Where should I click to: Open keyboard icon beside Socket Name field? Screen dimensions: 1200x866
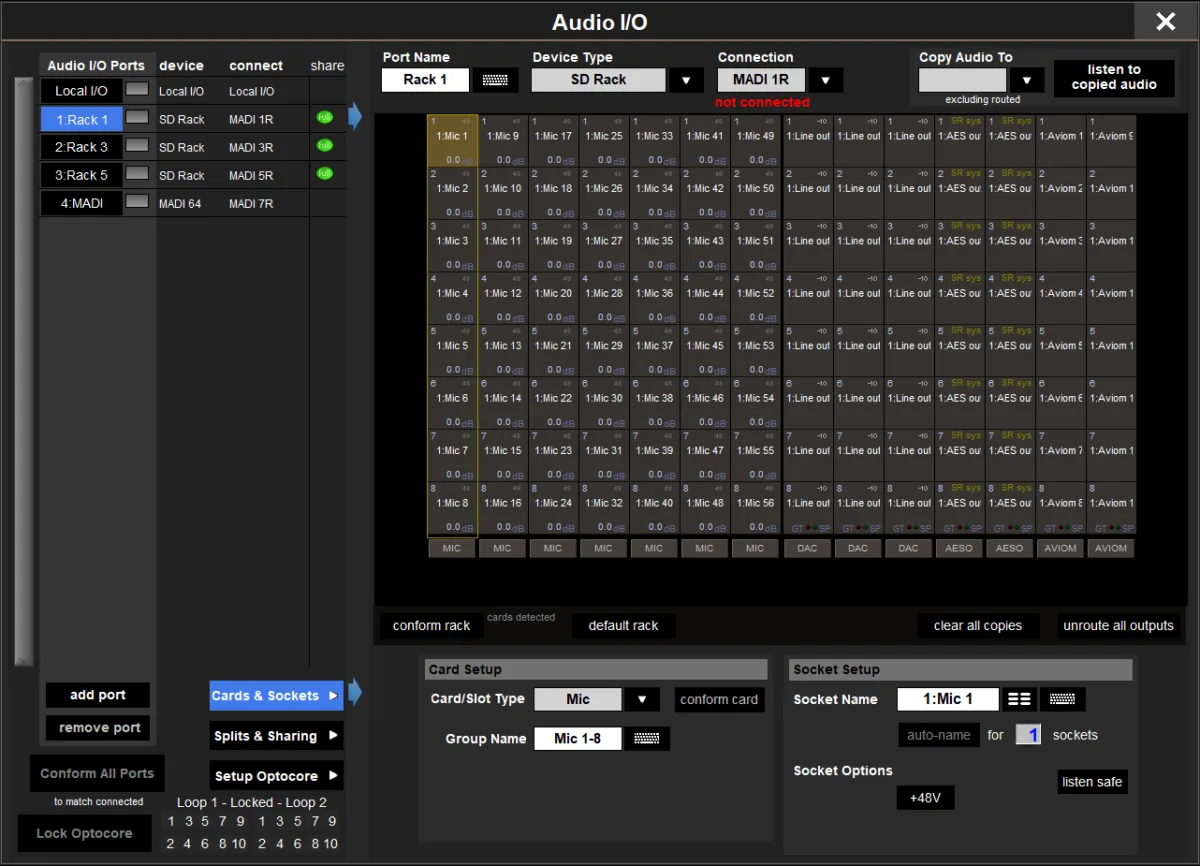pos(1062,699)
